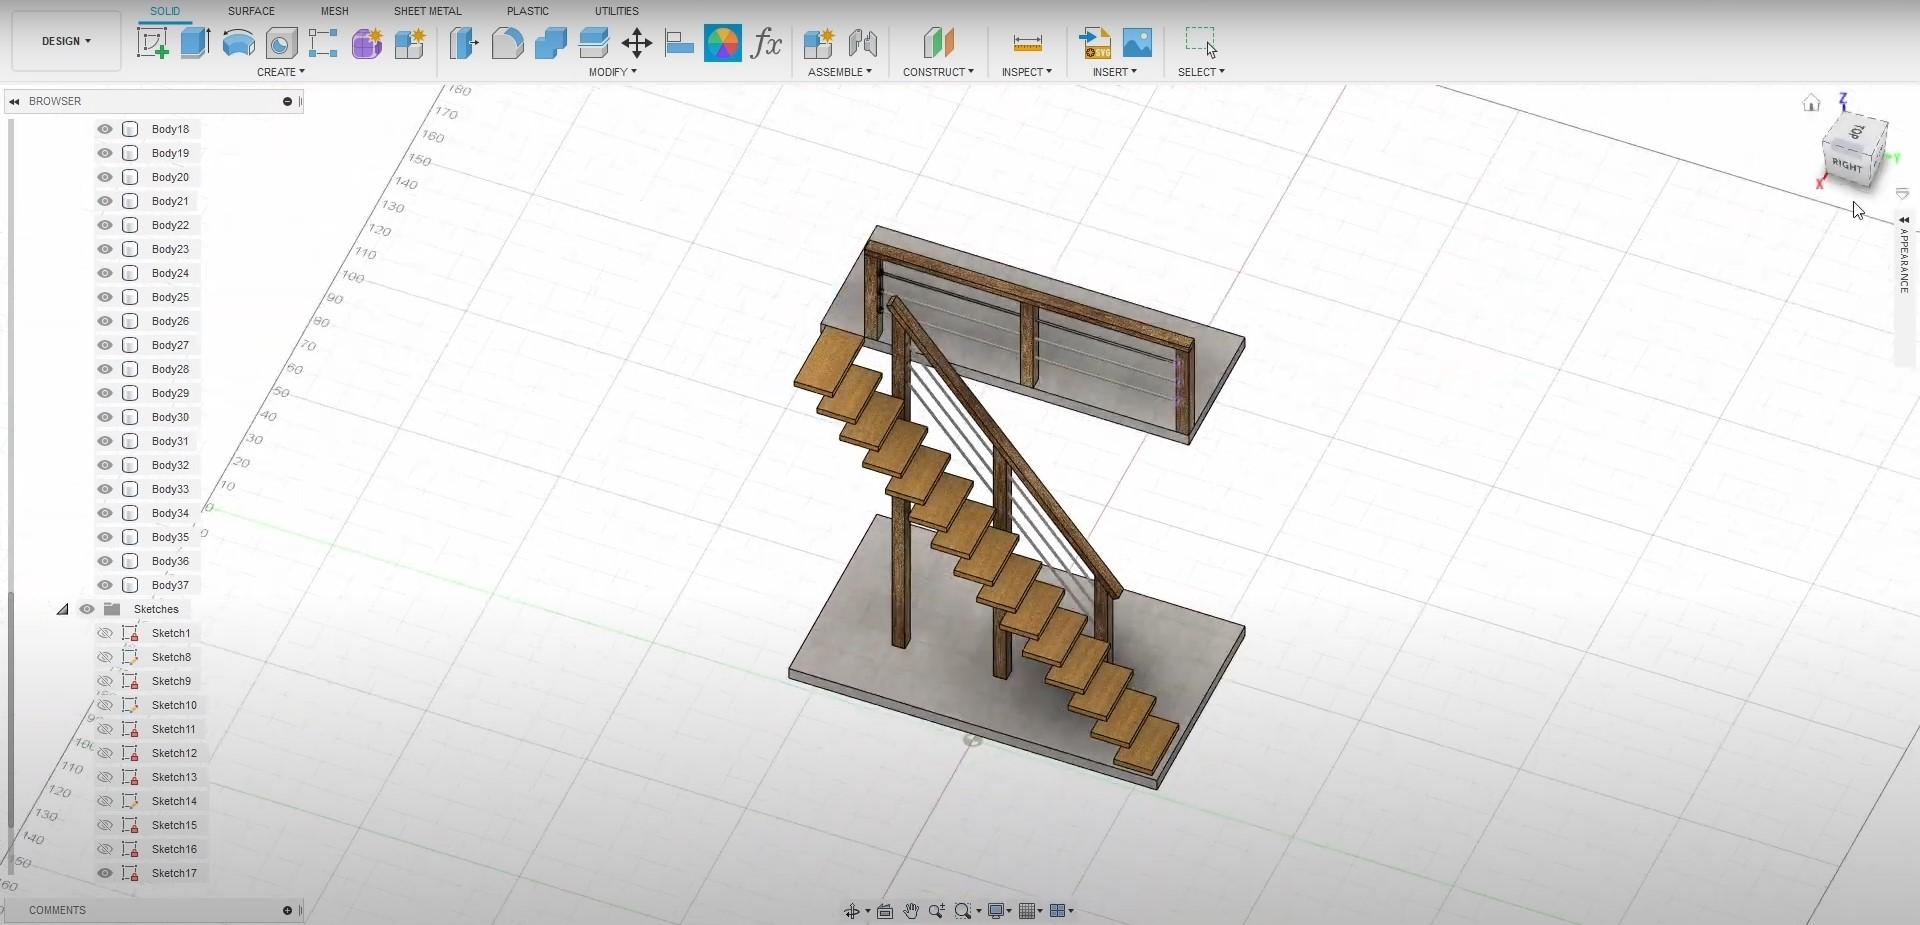Click the New Component icon
Viewport: 1920px width, 925px height.
pyautogui.click(x=818, y=43)
